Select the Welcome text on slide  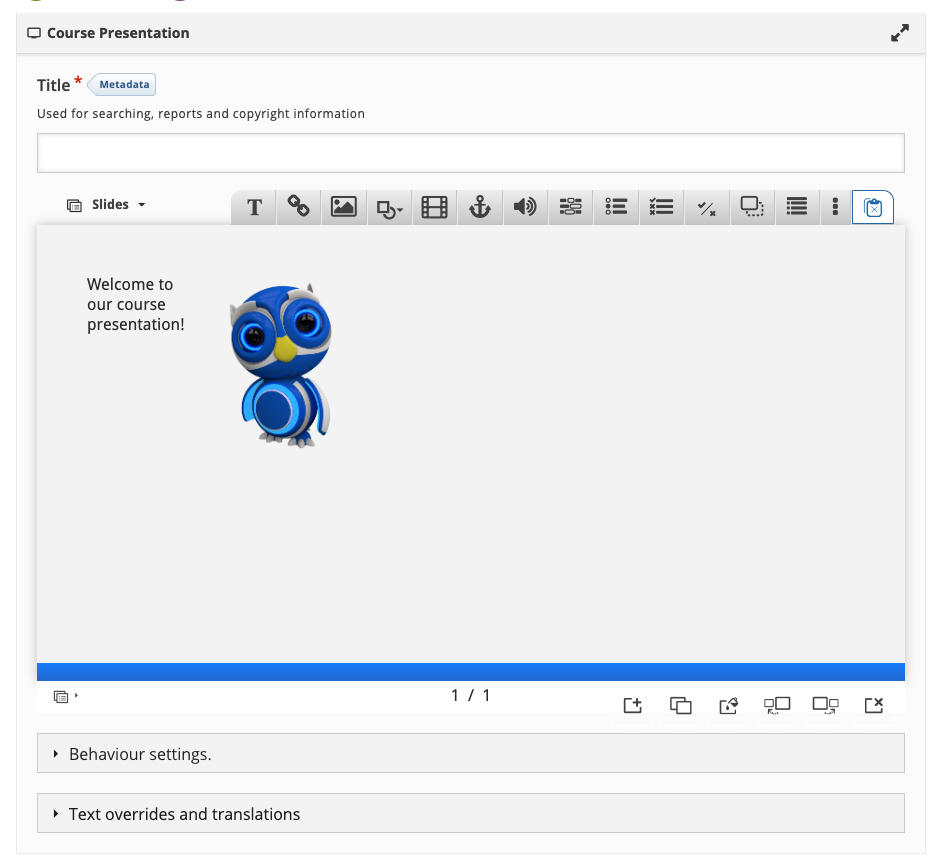click(x=136, y=304)
